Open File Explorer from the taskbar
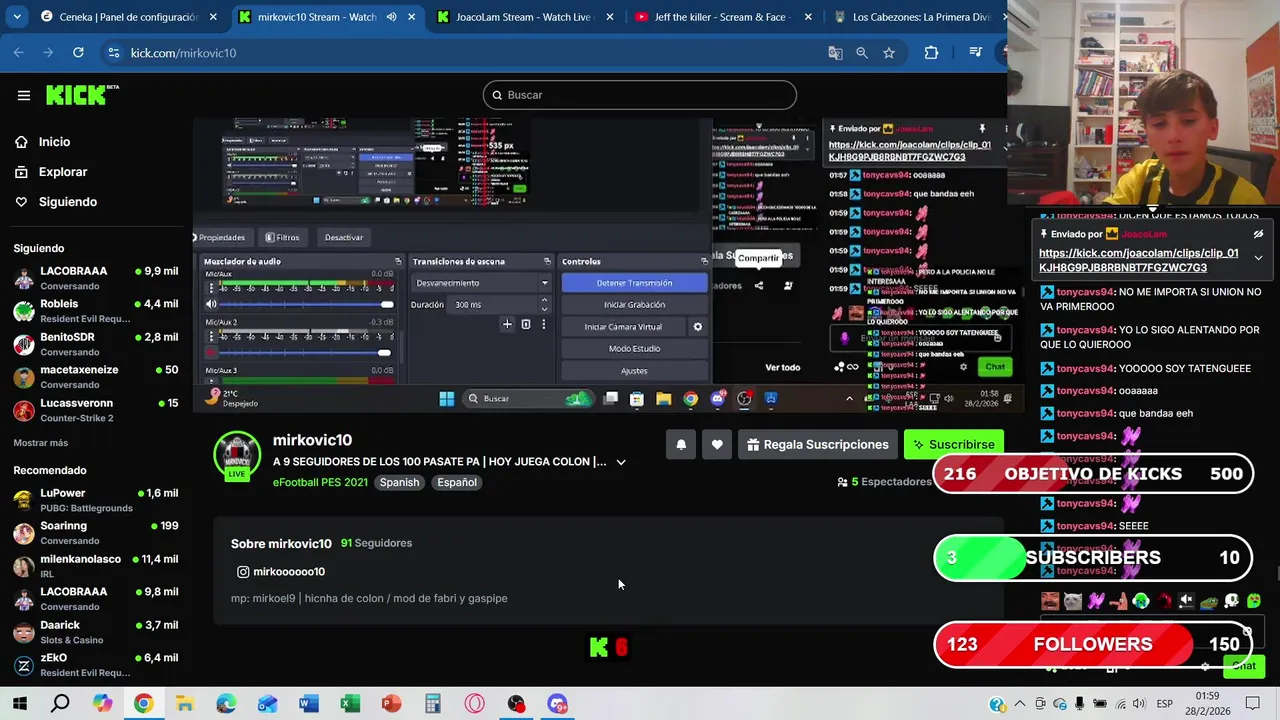This screenshot has height=720, width=1280. (184, 704)
